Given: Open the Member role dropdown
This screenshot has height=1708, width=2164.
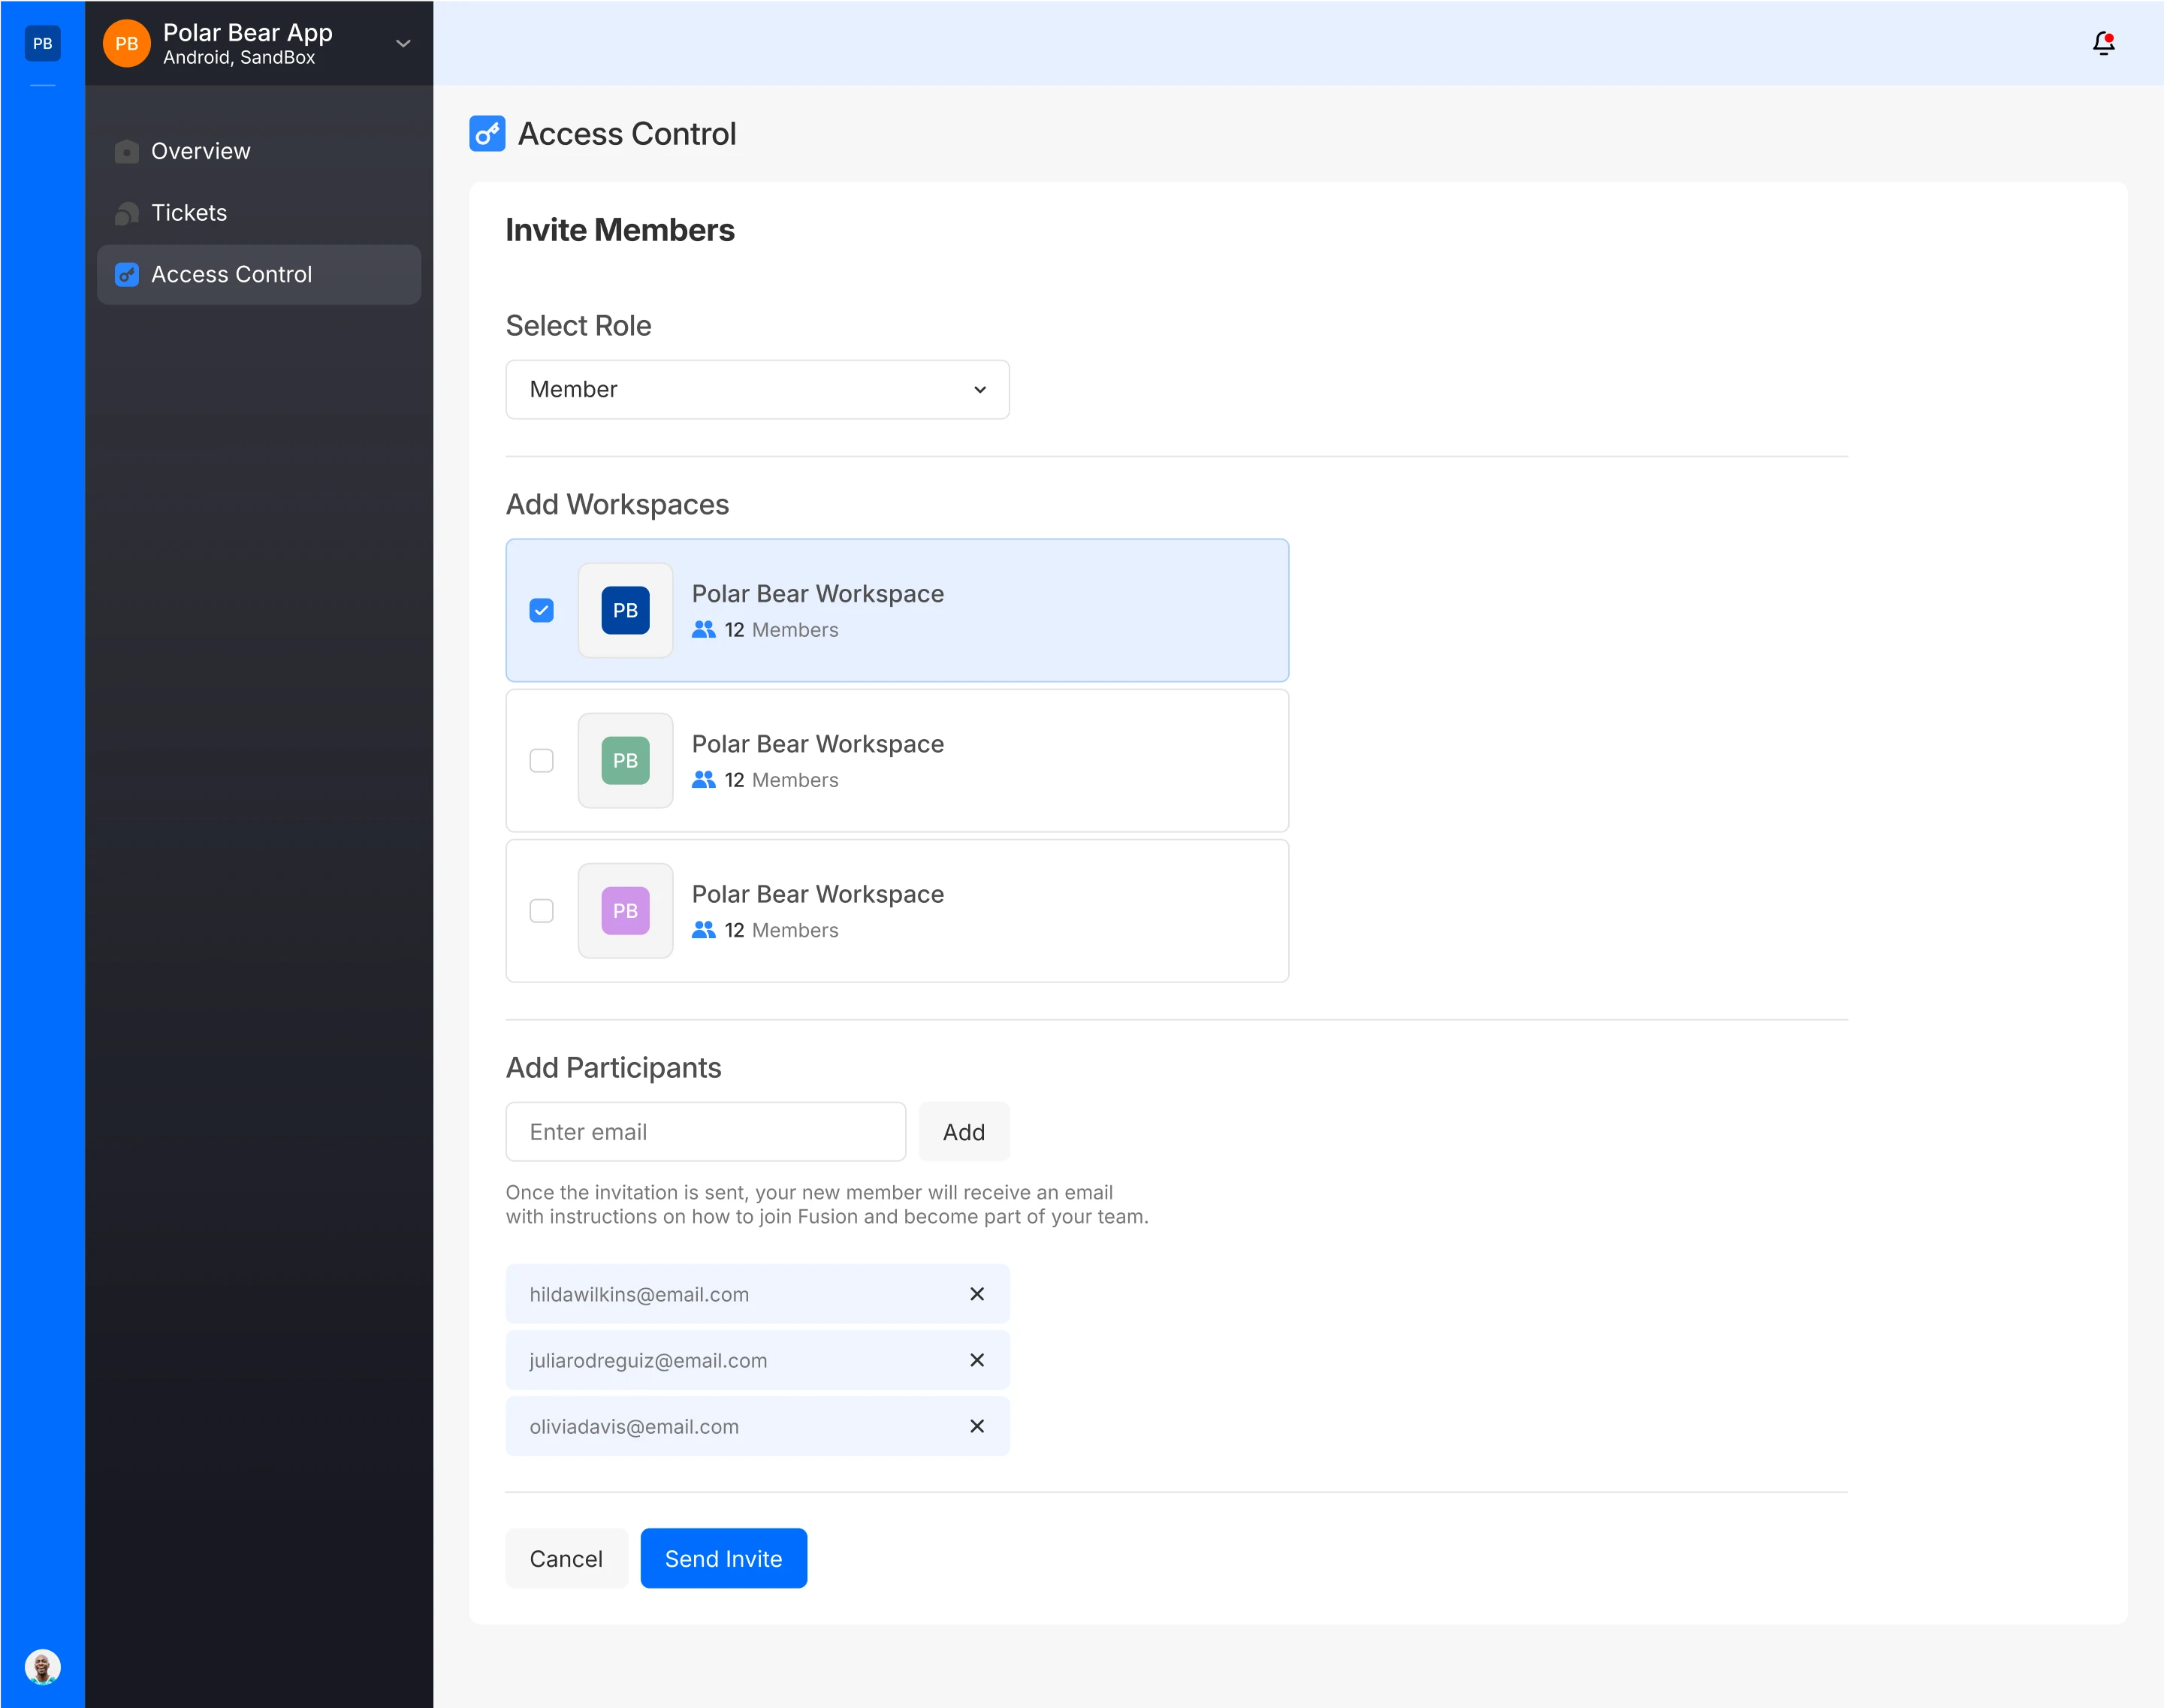Looking at the screenshot, I should (757, 389).
